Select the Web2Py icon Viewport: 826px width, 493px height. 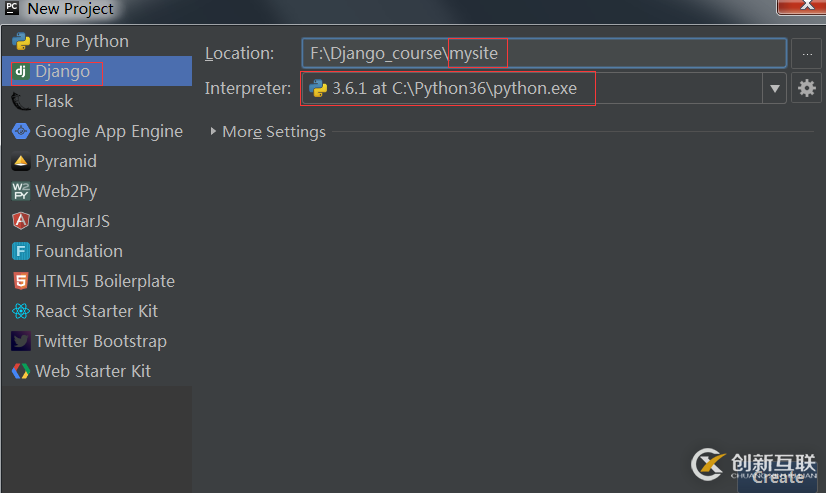tap(20, 191)
